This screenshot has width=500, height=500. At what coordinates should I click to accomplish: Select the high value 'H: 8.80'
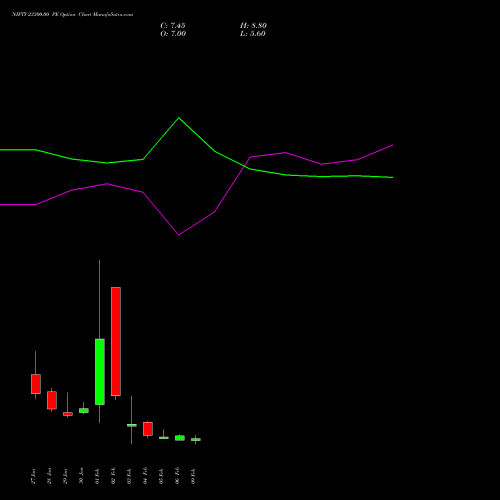253,26
